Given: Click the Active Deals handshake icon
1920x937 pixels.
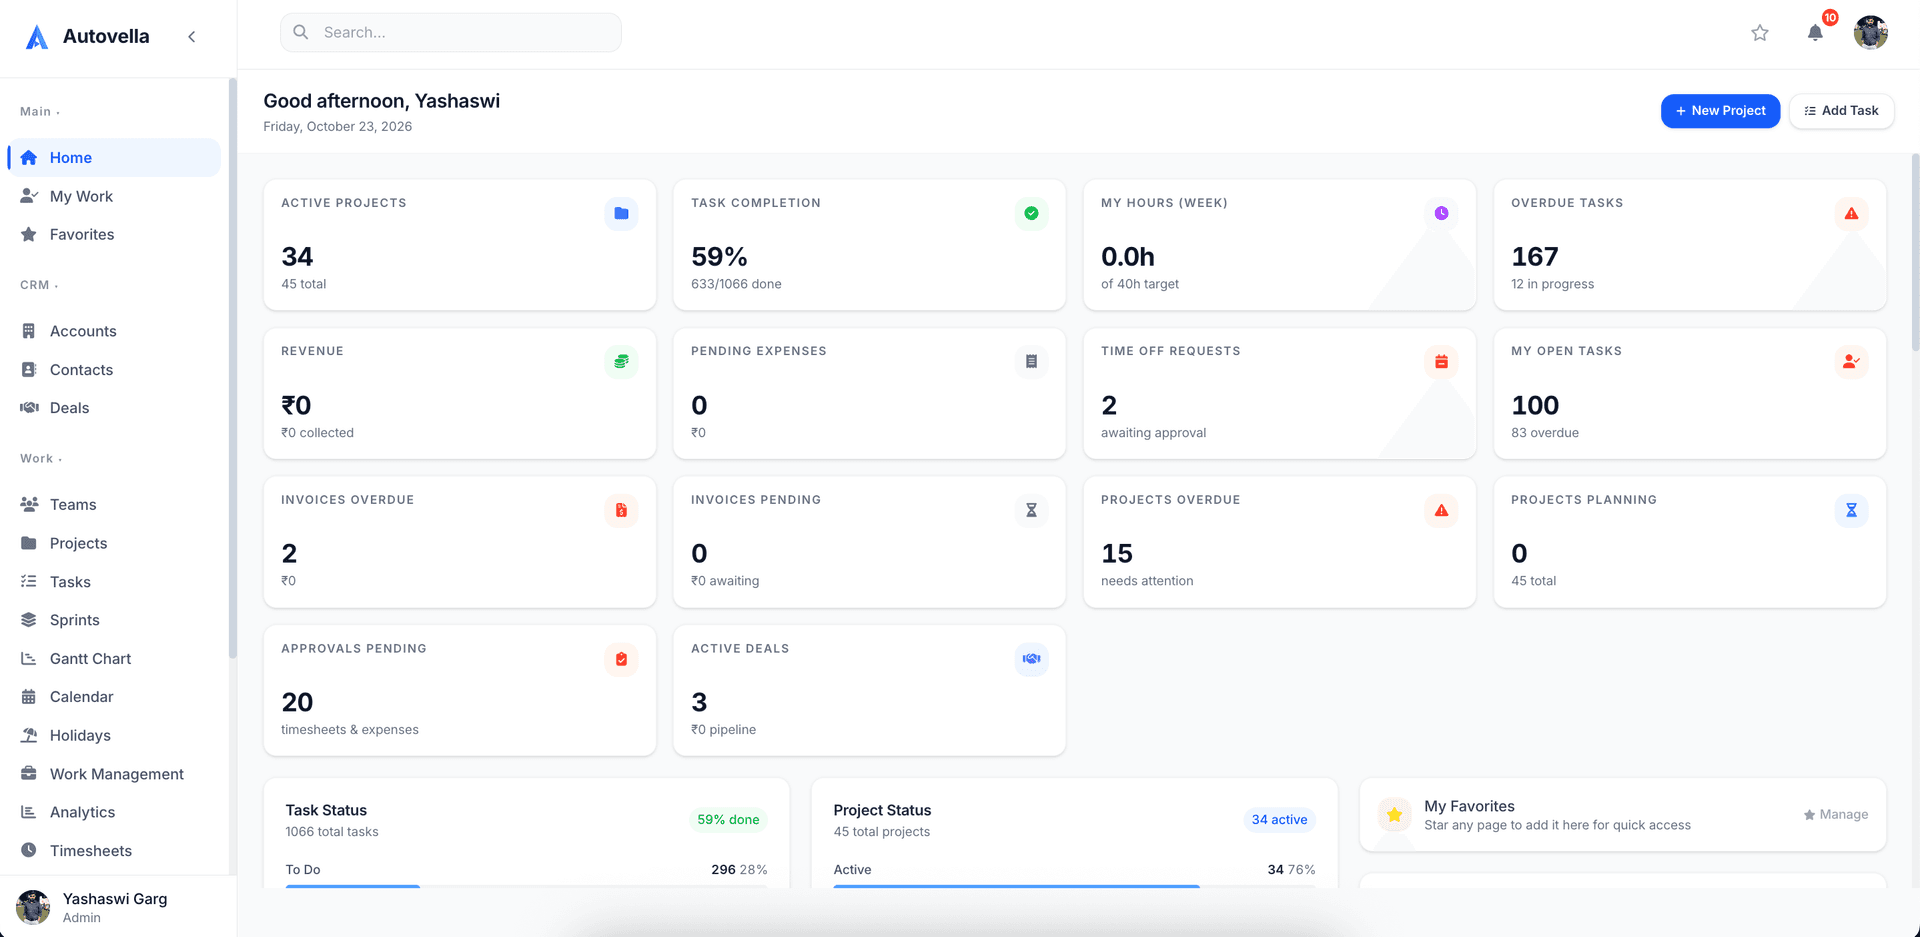Looking at the screenshot, I should 1031,659.
